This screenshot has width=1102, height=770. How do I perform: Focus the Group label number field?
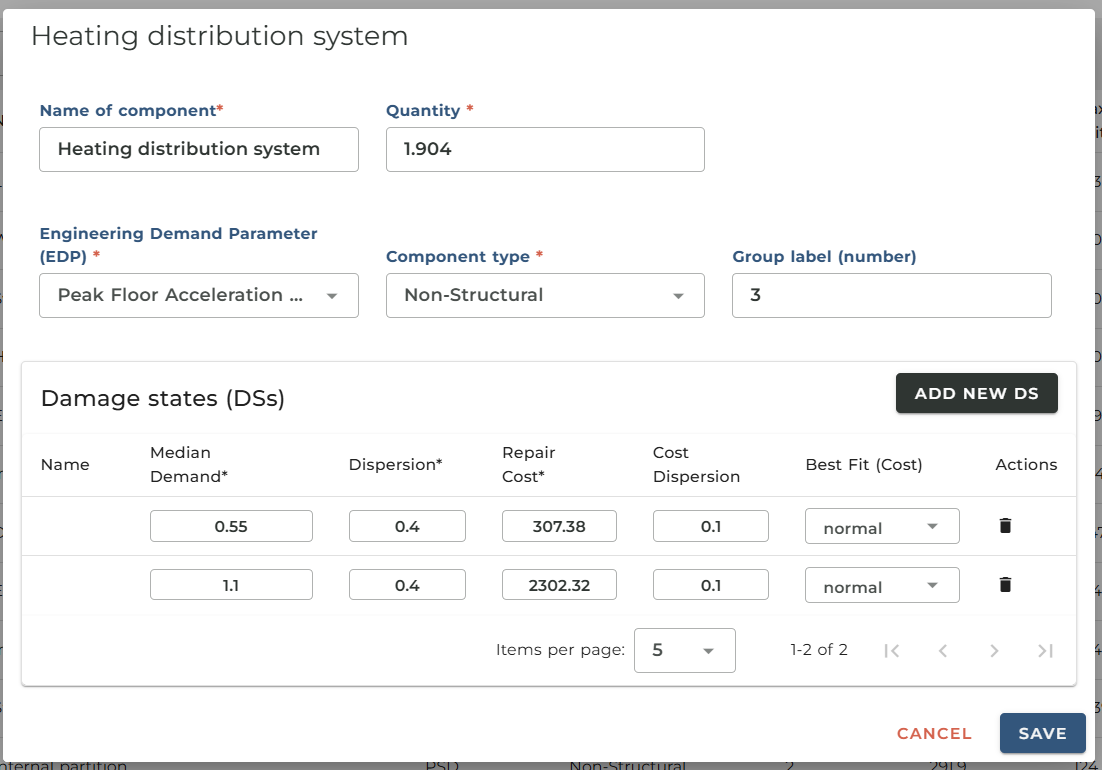(x=891, y=295)
